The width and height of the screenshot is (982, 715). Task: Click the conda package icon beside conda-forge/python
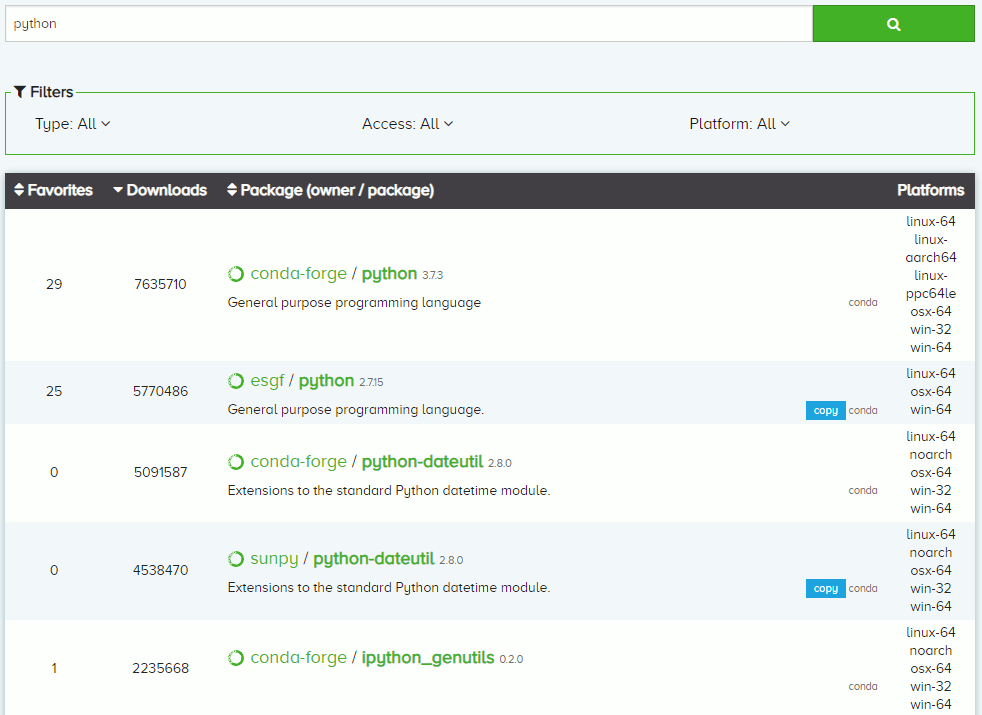point(236,272)
